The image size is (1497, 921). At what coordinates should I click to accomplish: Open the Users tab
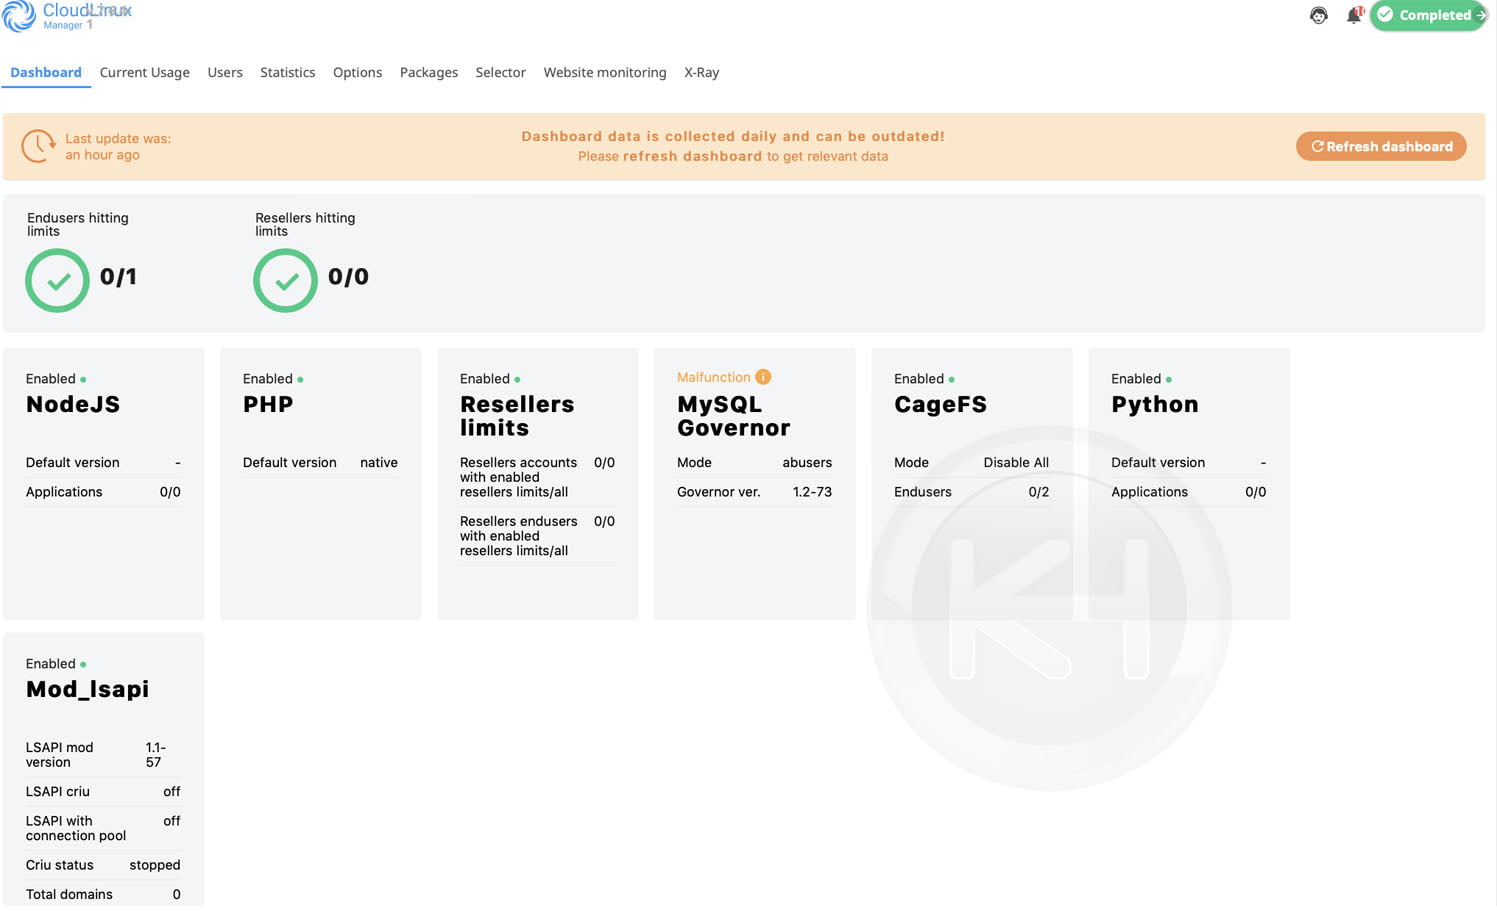[225, 72]
